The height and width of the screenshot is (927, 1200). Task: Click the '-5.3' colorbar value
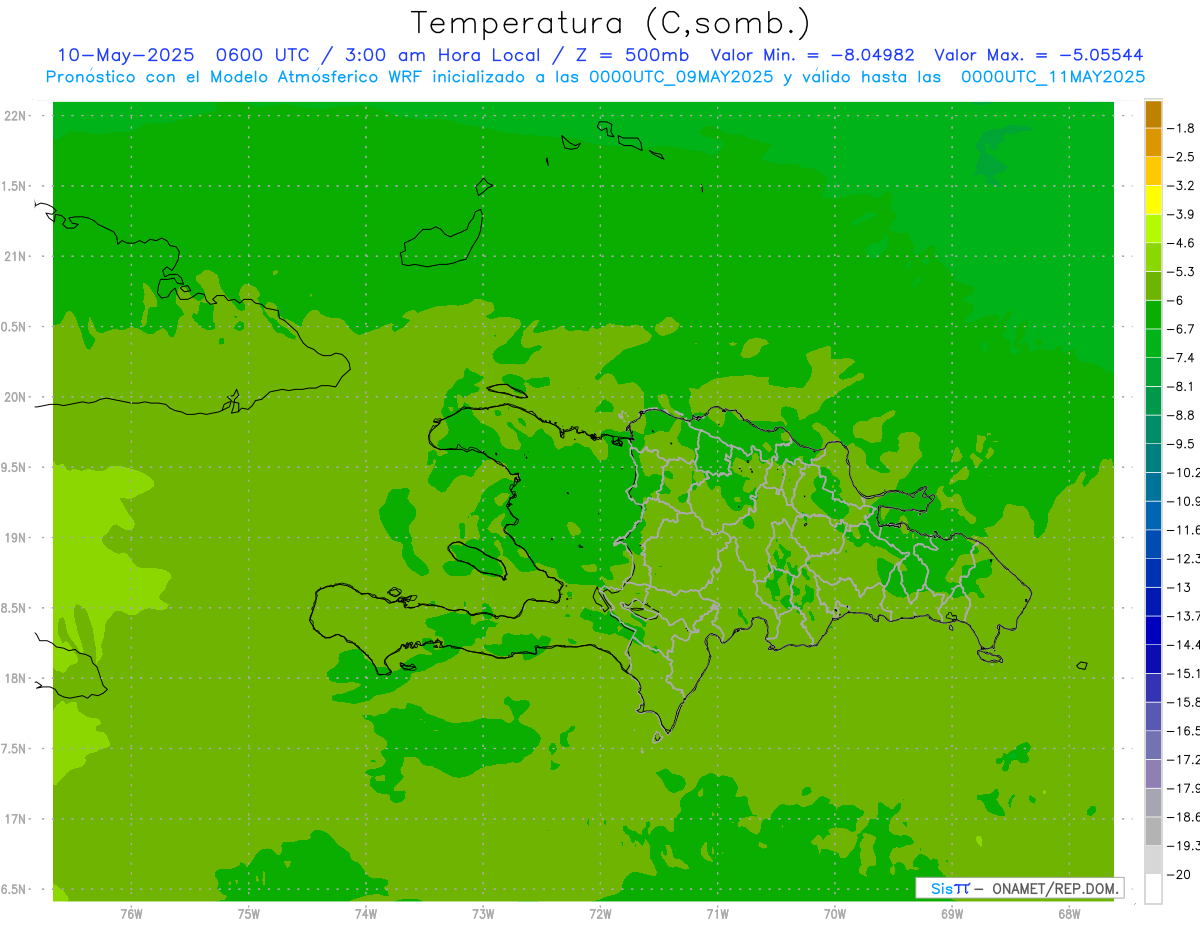1182,272
